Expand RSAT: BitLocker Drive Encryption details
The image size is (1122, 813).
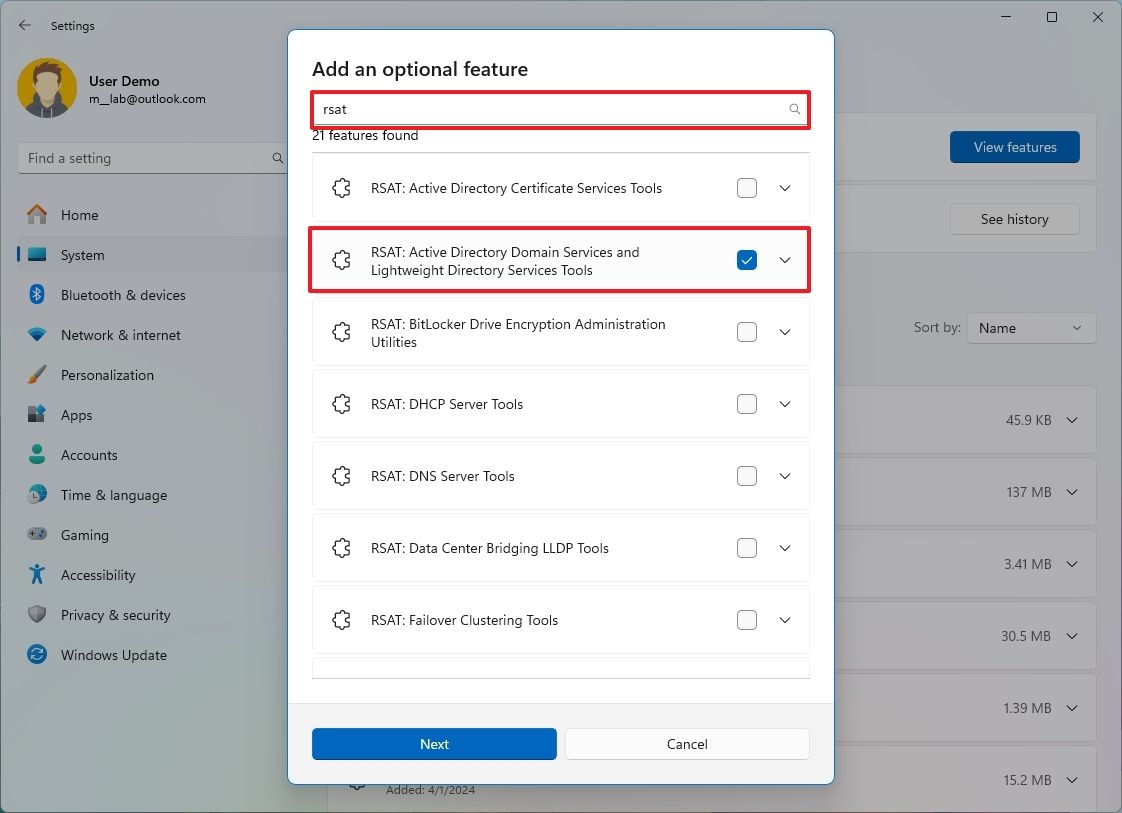pos(785,332)
